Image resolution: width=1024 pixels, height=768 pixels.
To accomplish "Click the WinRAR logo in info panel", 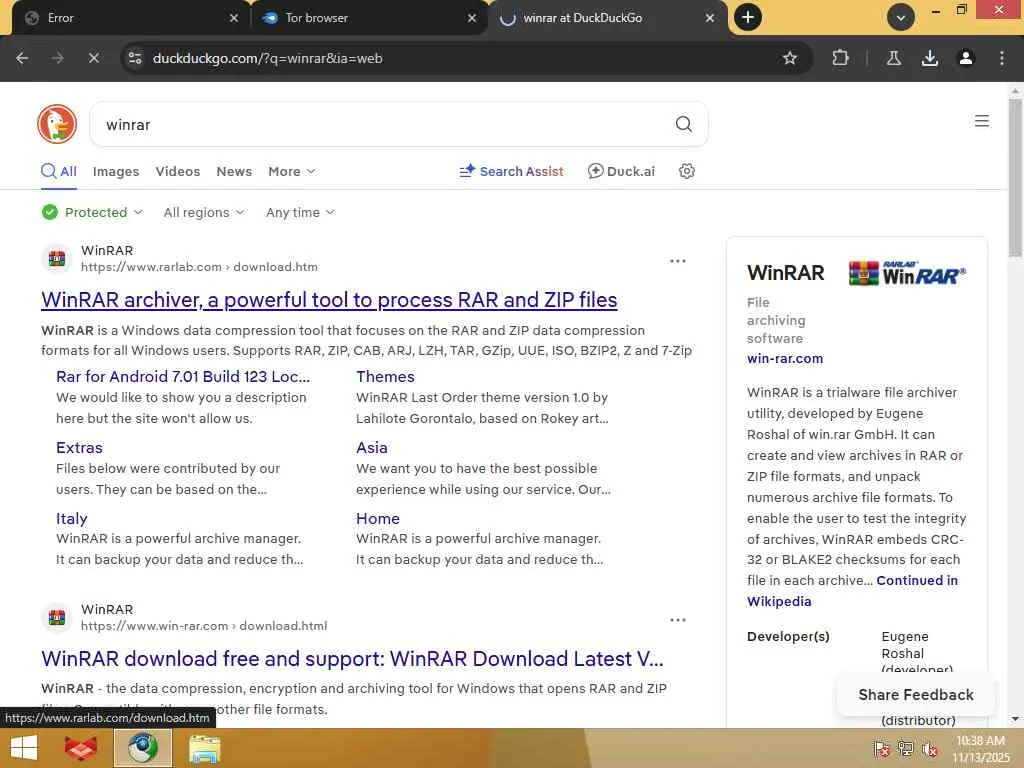I will (x=907, y=273).
